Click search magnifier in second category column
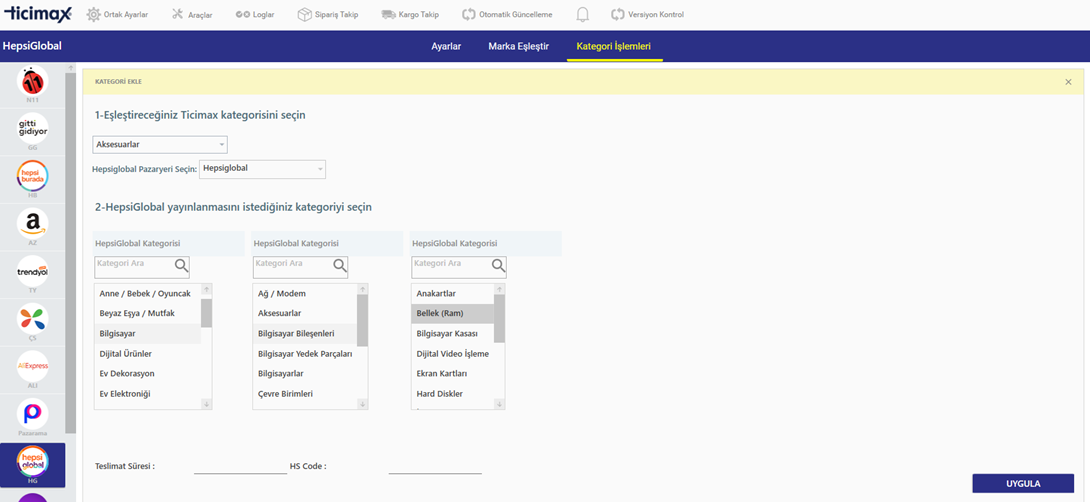 point(340,265)
